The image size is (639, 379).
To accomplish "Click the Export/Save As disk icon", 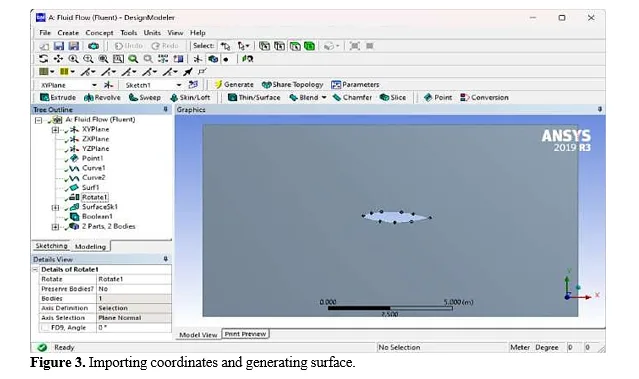I will pos(74,46).
